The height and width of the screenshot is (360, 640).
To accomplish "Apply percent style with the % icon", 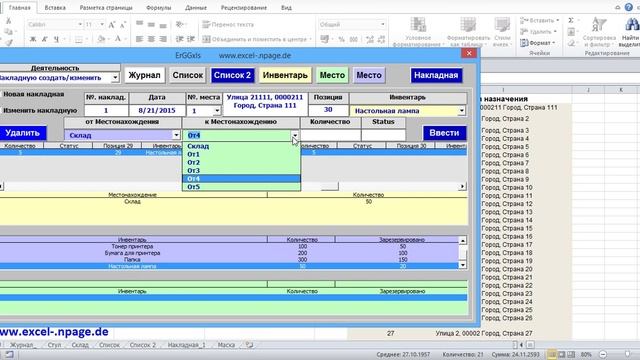I will tap(341, 40).
